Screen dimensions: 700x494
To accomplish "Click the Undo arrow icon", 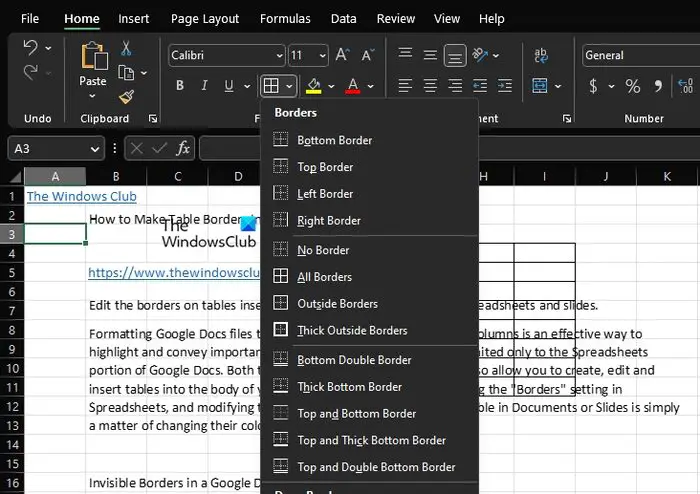I will click(x=30, y=47).
